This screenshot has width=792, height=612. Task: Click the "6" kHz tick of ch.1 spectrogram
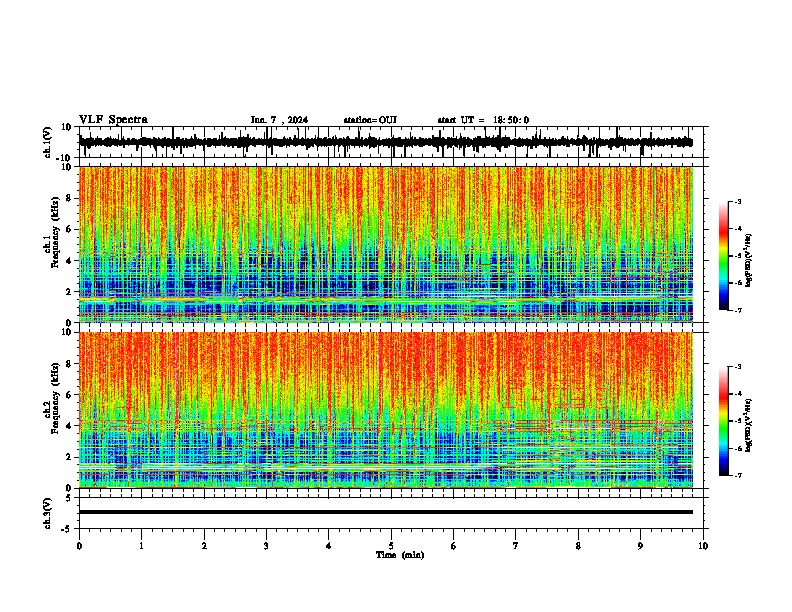(x=69, y=229)
